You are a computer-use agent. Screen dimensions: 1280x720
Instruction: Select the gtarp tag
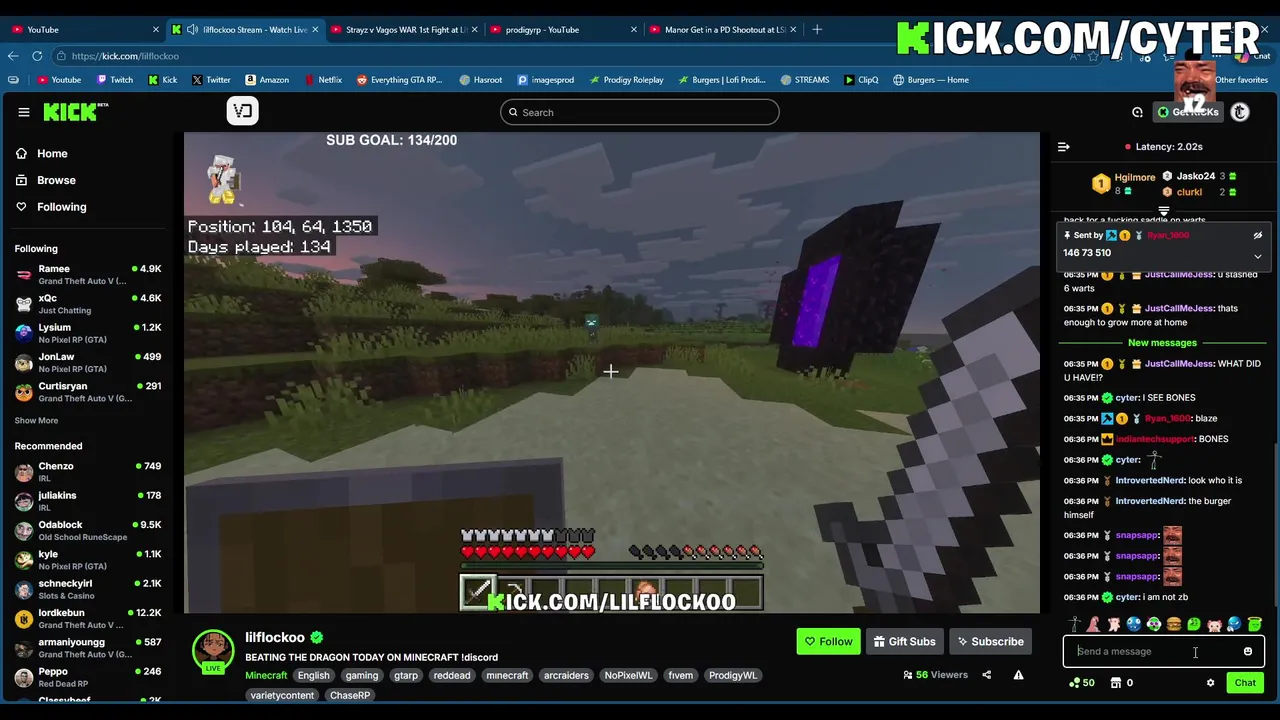[x=406, y=675]
